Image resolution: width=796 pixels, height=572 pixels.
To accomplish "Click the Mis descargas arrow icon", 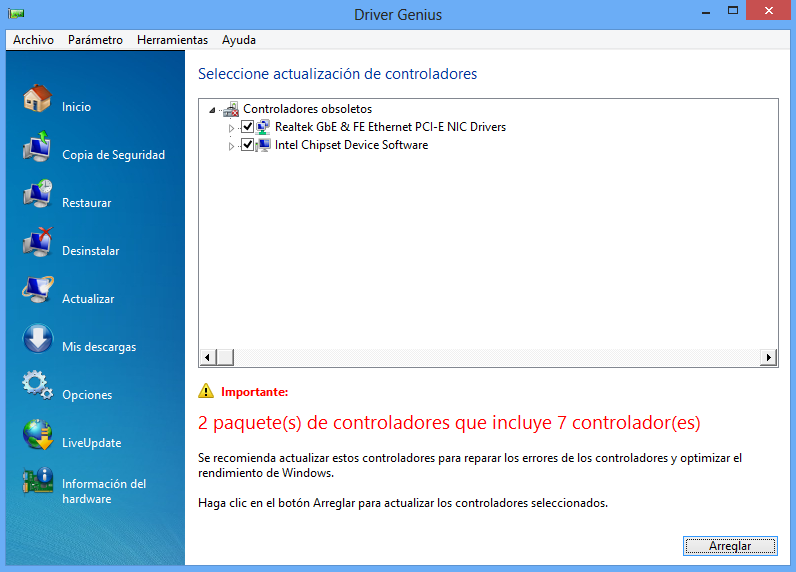I will coord(38,339).
